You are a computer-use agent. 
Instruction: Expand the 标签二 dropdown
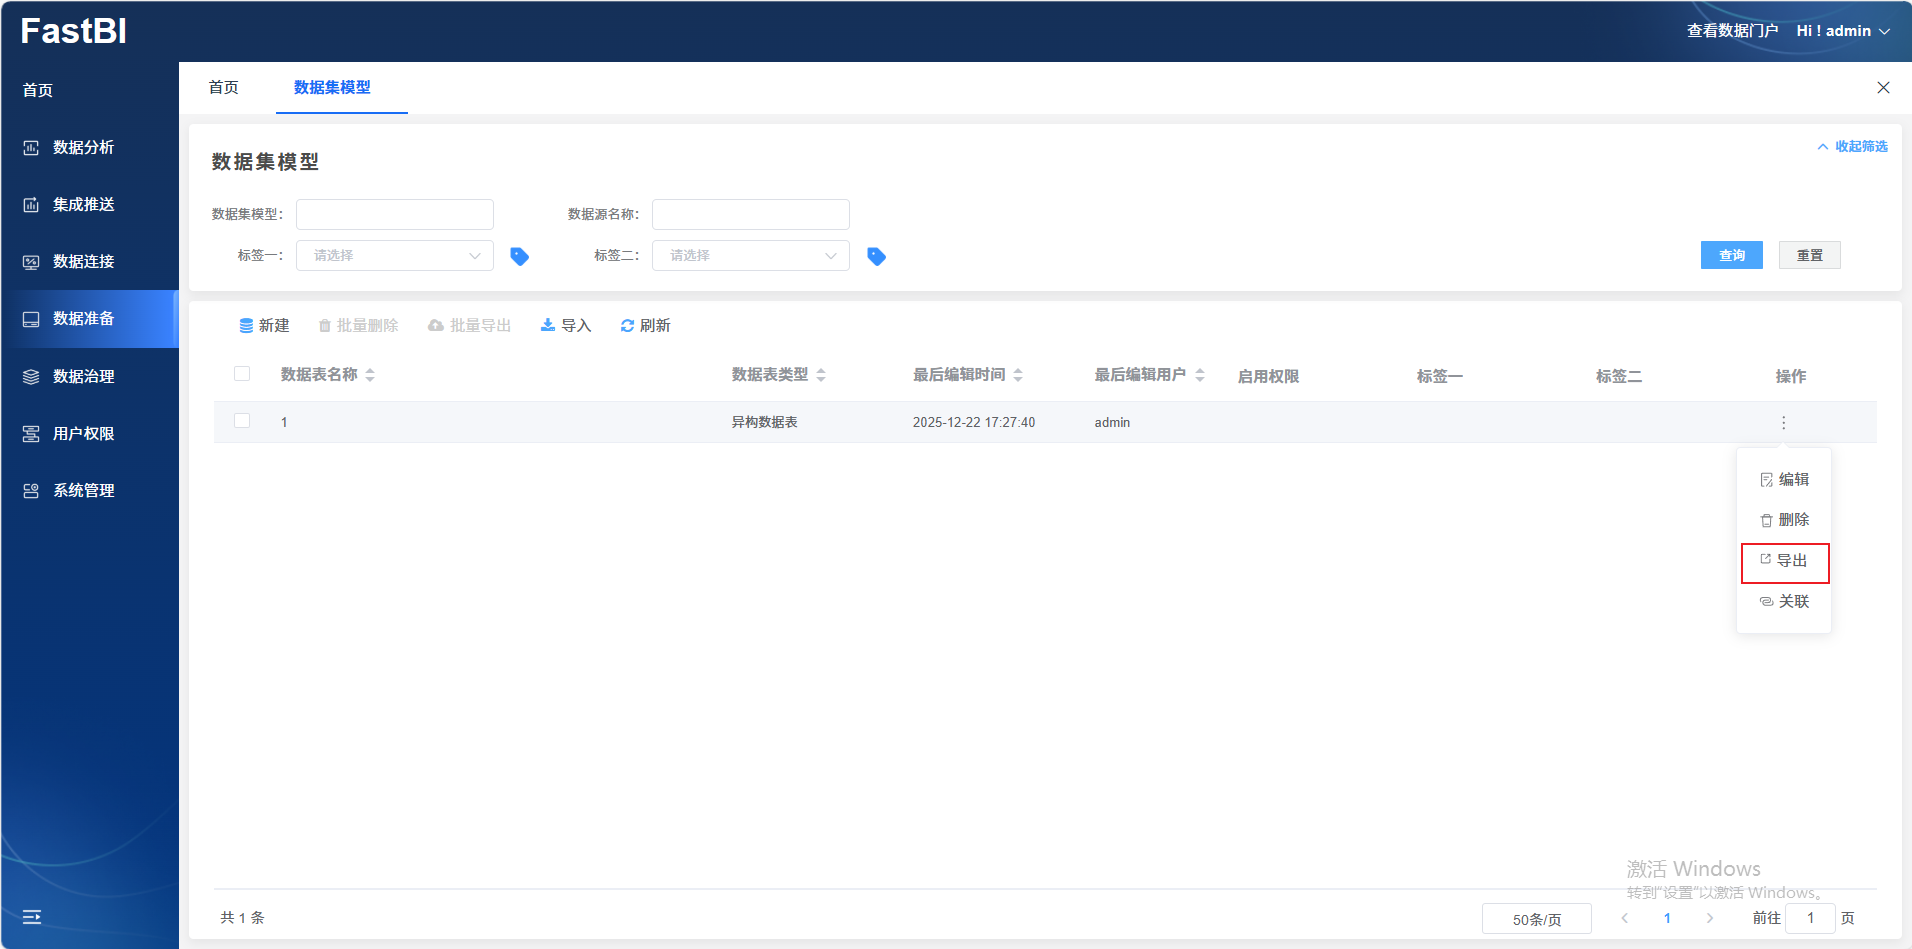(x=750, y=256)
